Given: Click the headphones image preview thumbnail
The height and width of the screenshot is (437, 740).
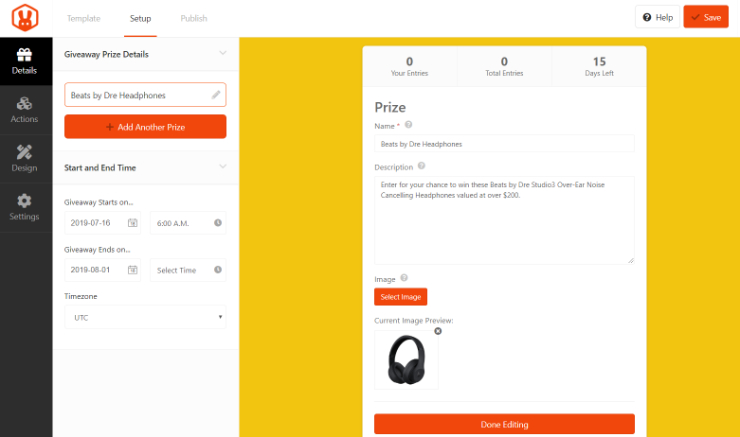Looking at the screenshot, I should point(406,360).
